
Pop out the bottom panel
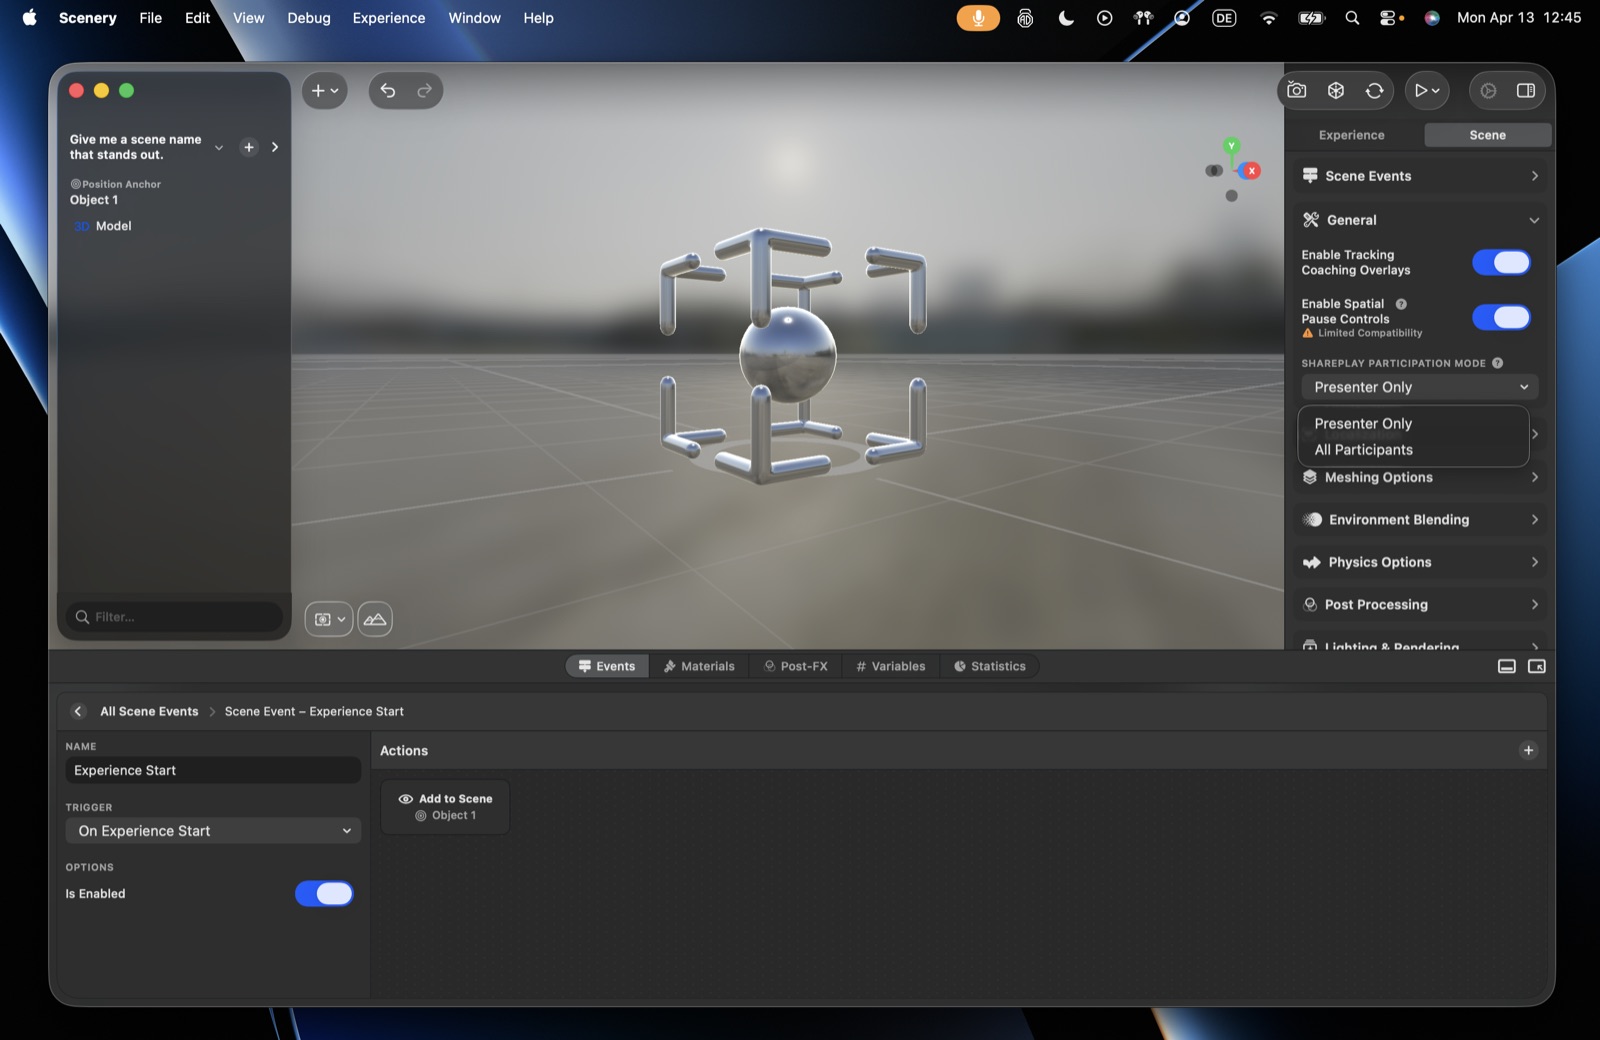[x=1537, y=666]
